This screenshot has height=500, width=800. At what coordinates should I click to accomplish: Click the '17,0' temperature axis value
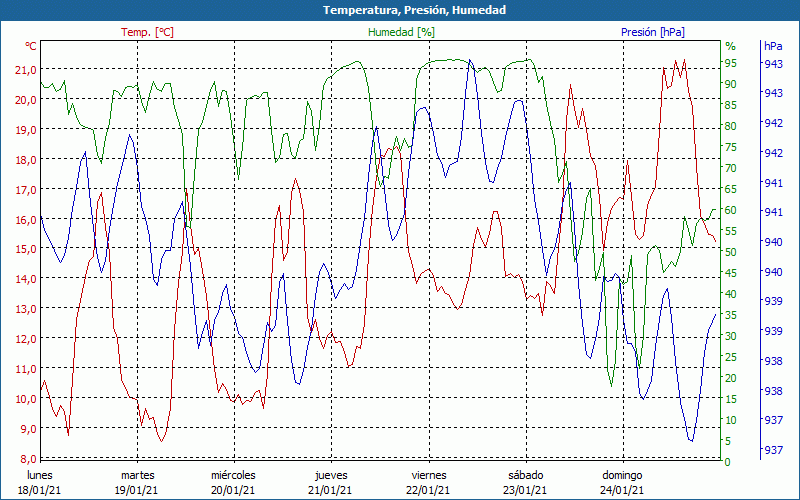coord(26,190)
